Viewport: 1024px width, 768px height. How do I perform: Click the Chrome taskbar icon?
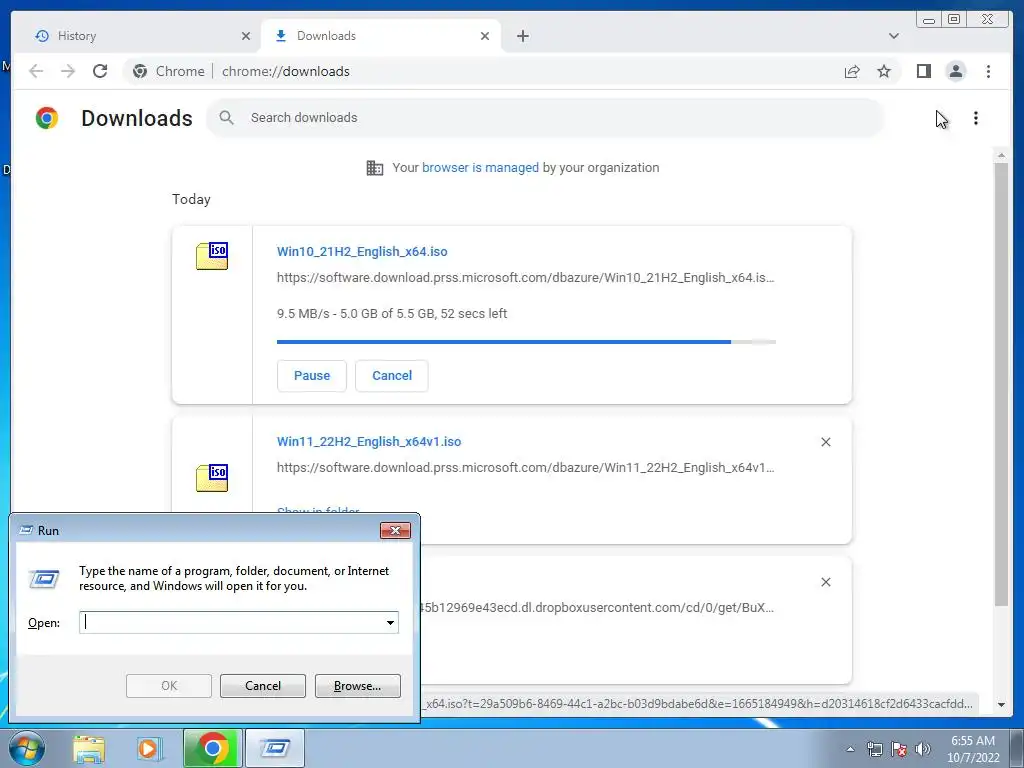click(213, 748)
